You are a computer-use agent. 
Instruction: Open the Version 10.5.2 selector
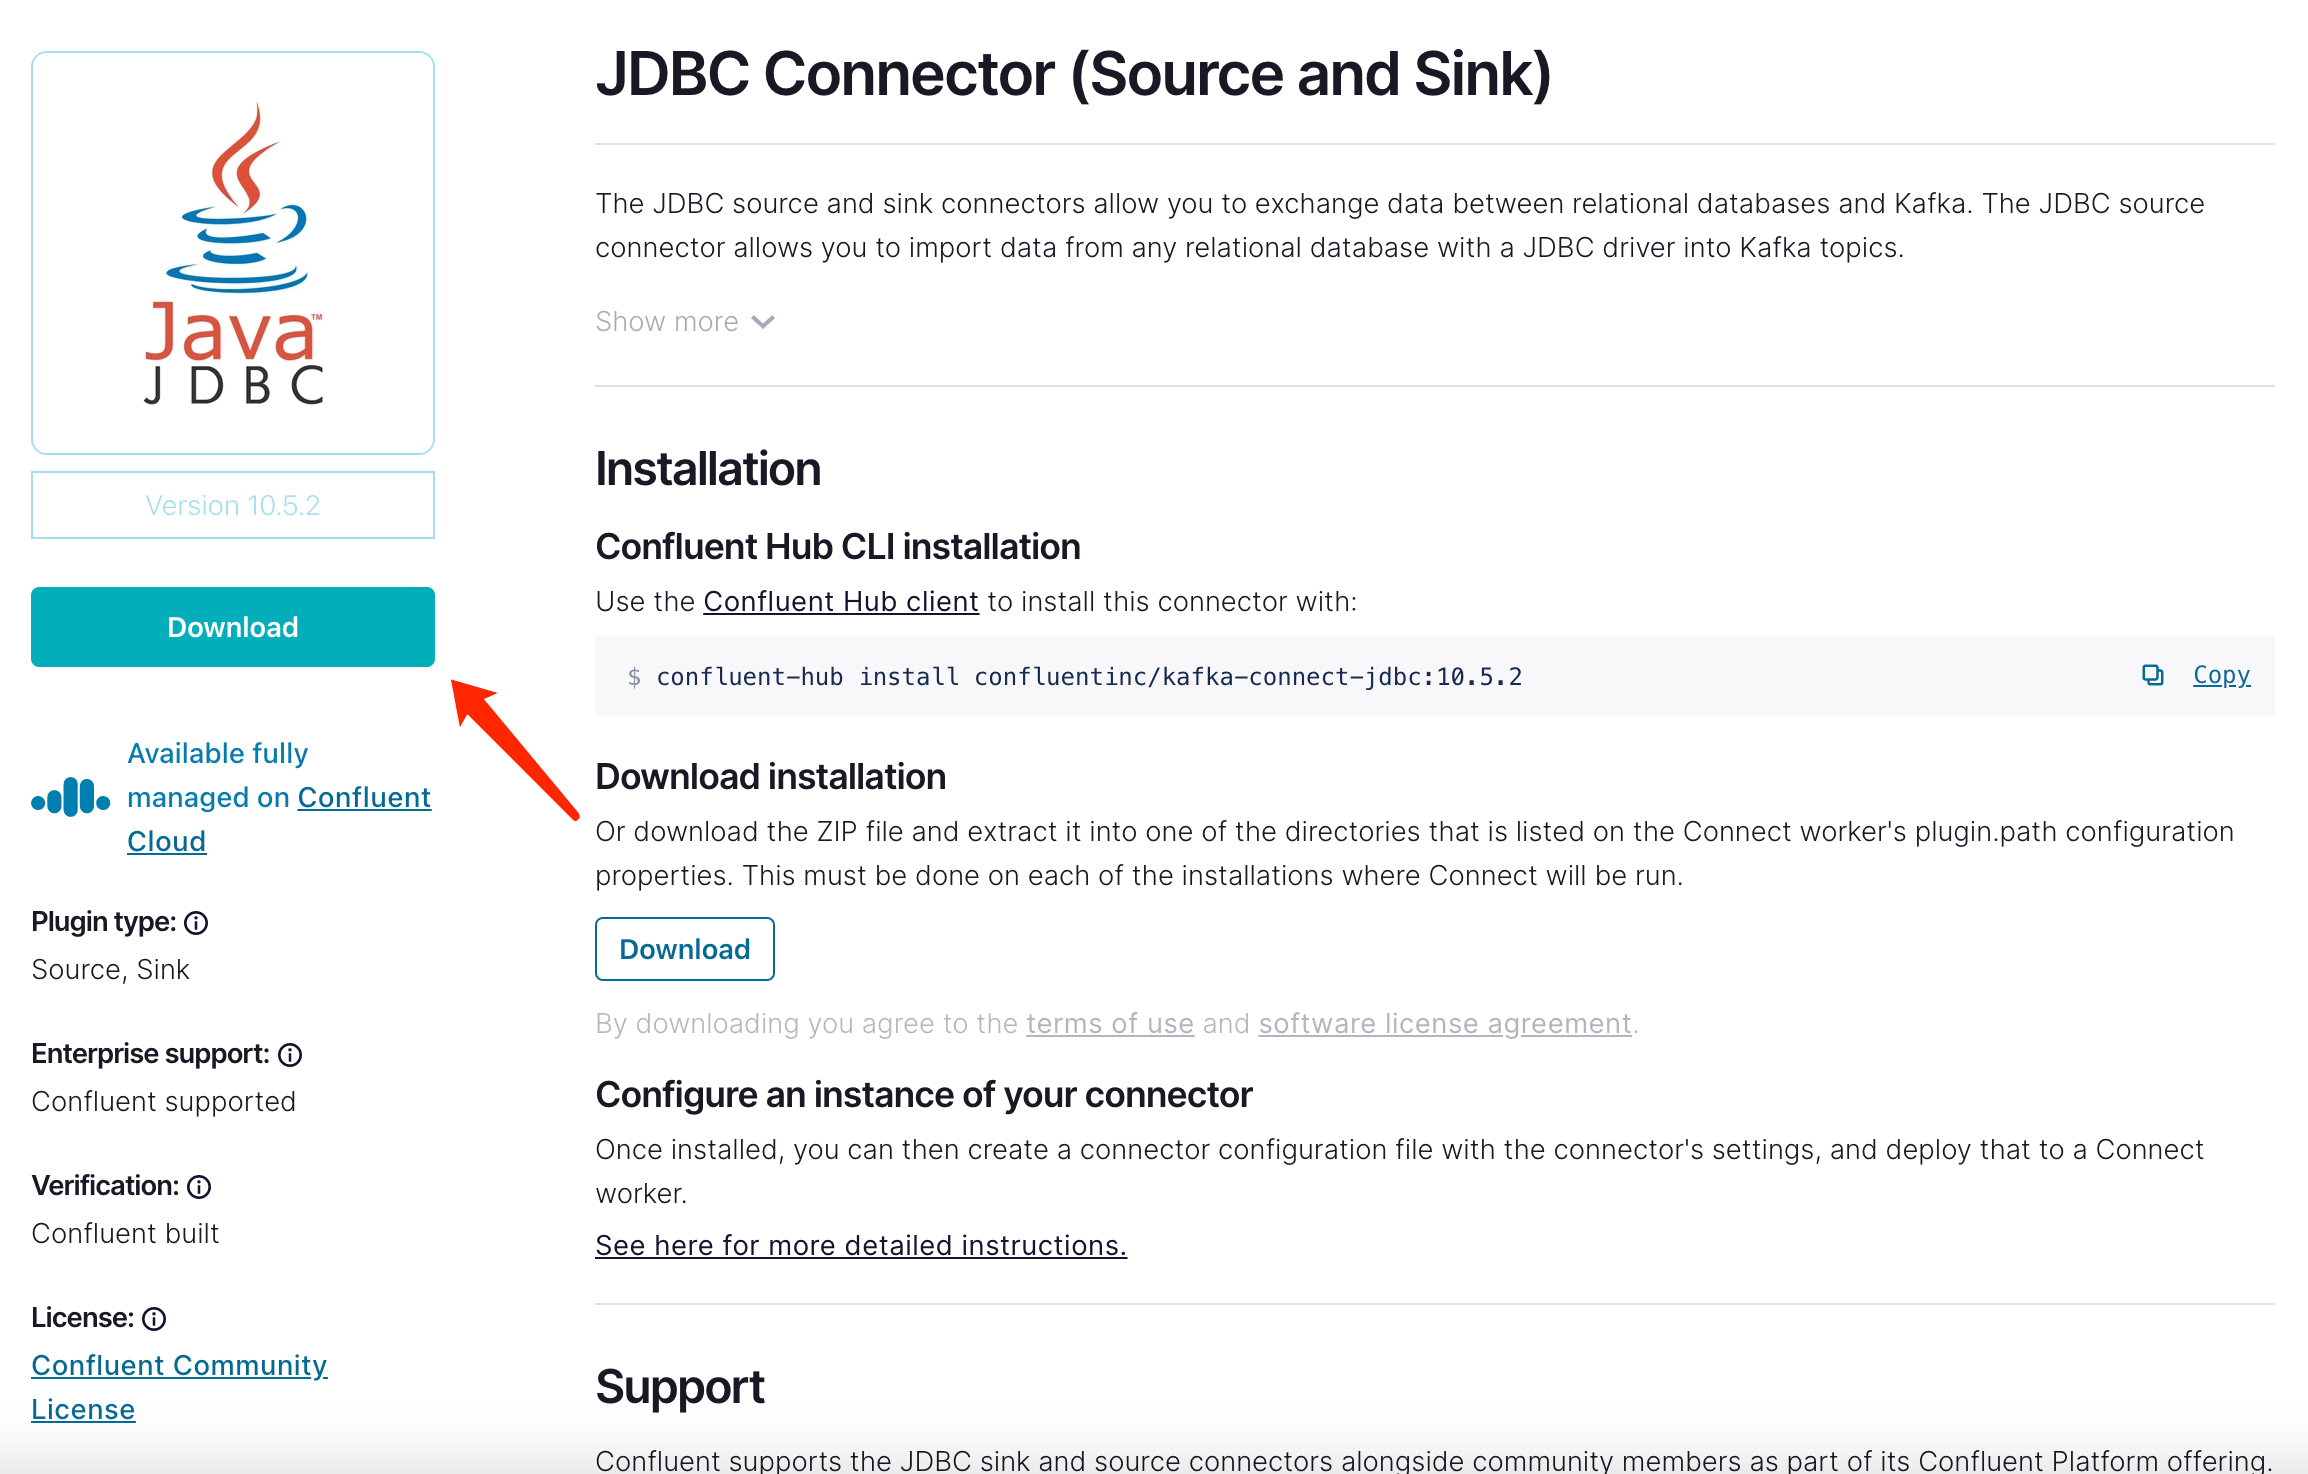(232, 504)
